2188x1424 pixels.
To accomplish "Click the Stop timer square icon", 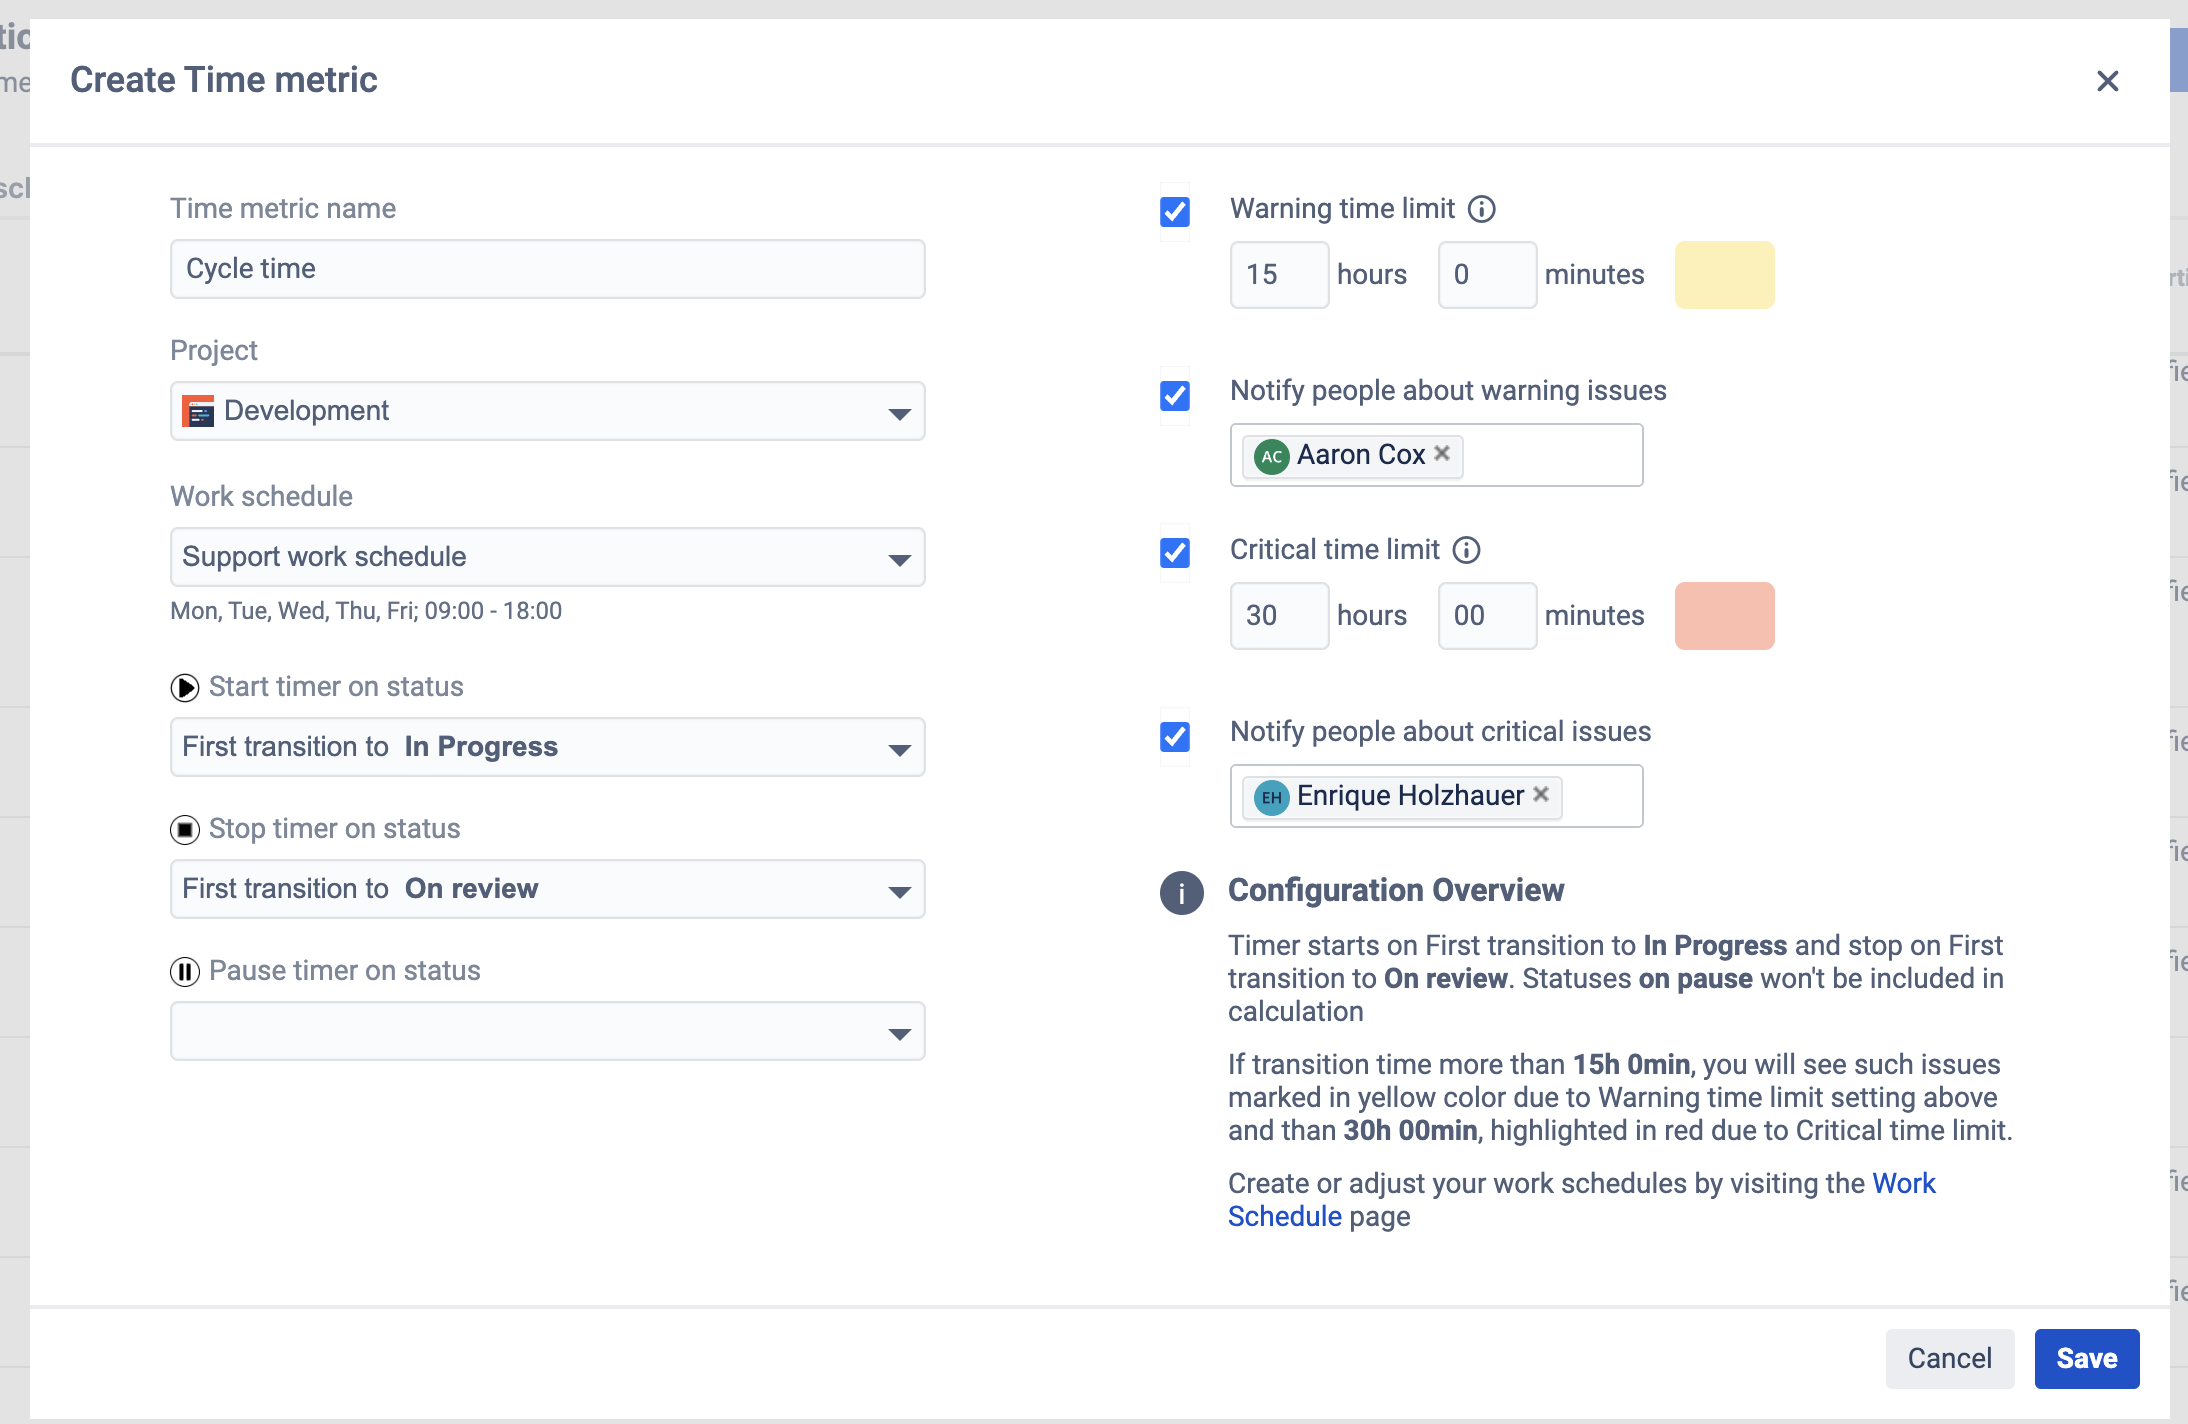I will point(185,830).
